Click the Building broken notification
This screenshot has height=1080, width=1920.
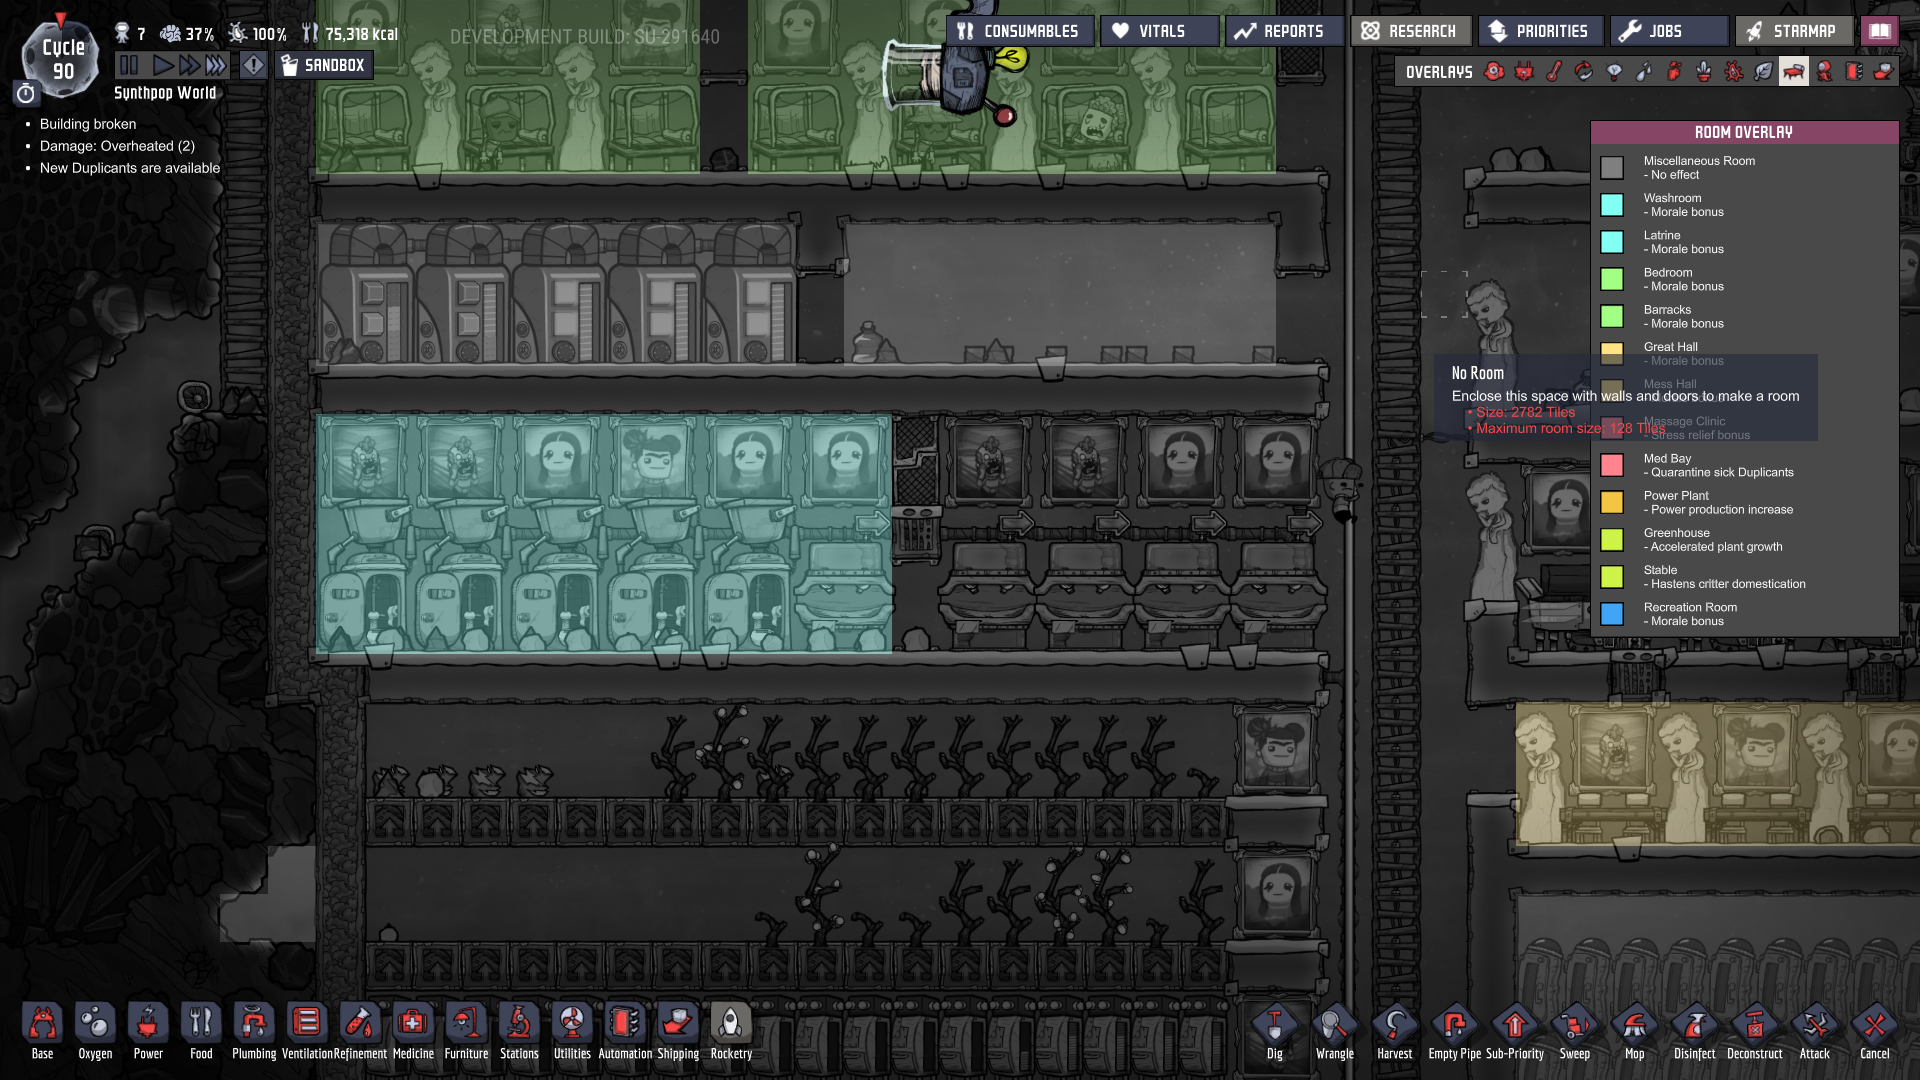pyautogui.click(x=88, y=124)
